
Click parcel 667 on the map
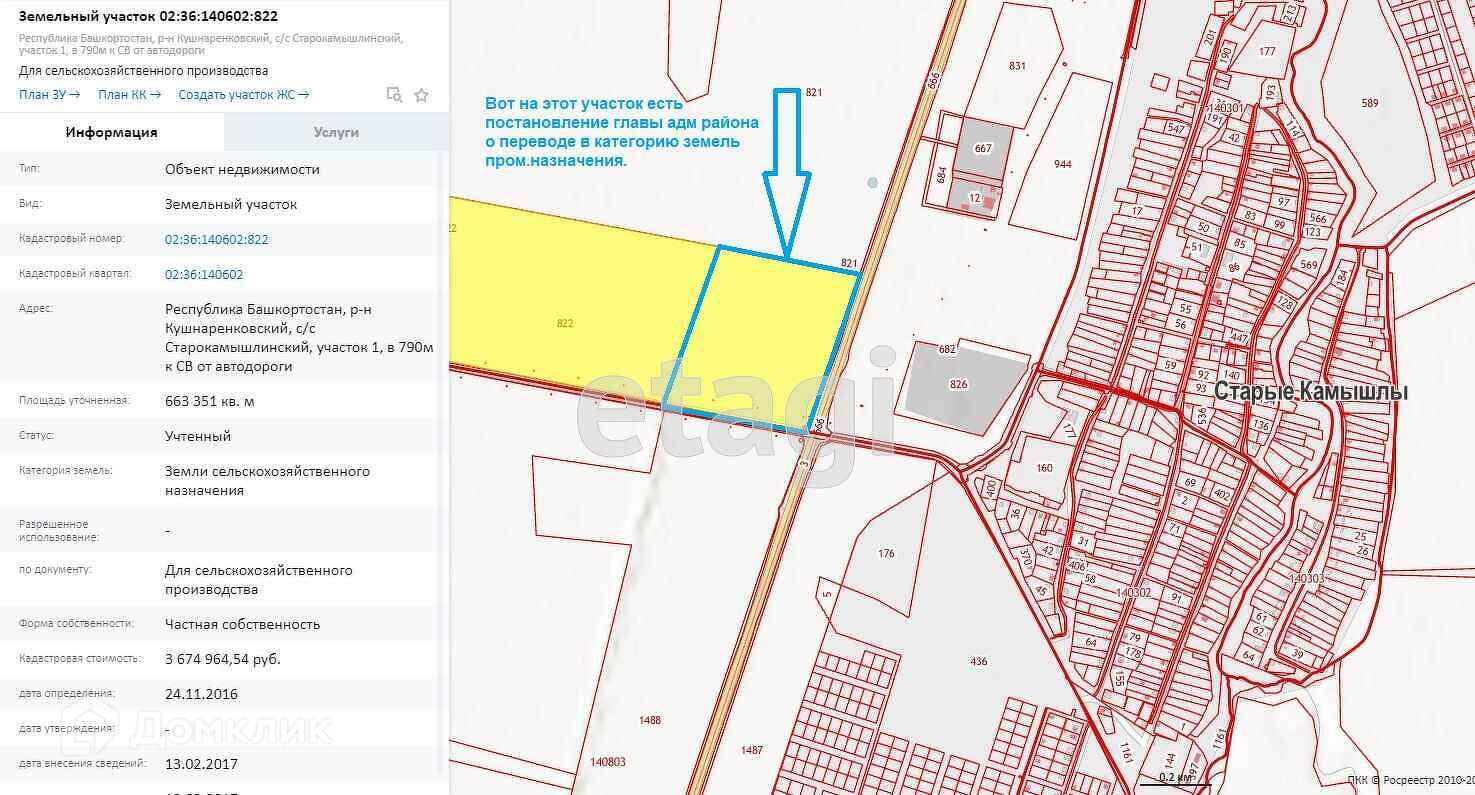(x=983, y=149)
